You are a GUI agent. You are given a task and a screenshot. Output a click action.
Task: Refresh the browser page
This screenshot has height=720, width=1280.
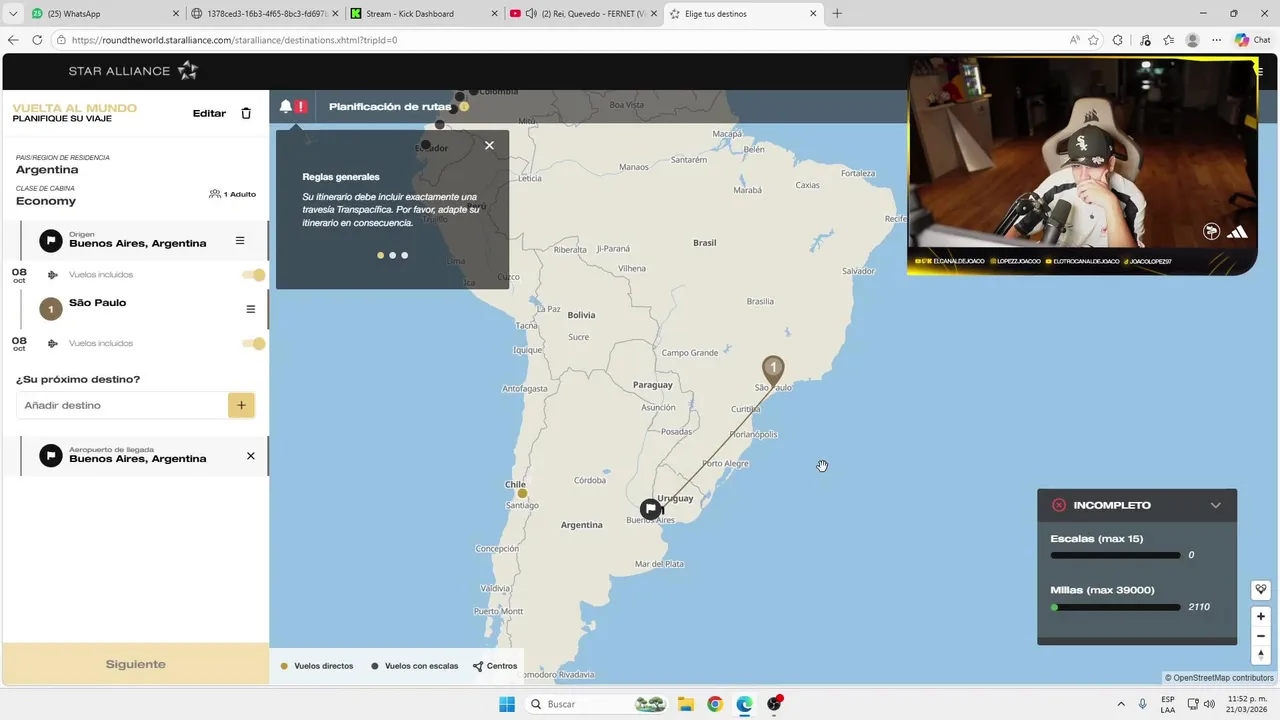point(37,40)
